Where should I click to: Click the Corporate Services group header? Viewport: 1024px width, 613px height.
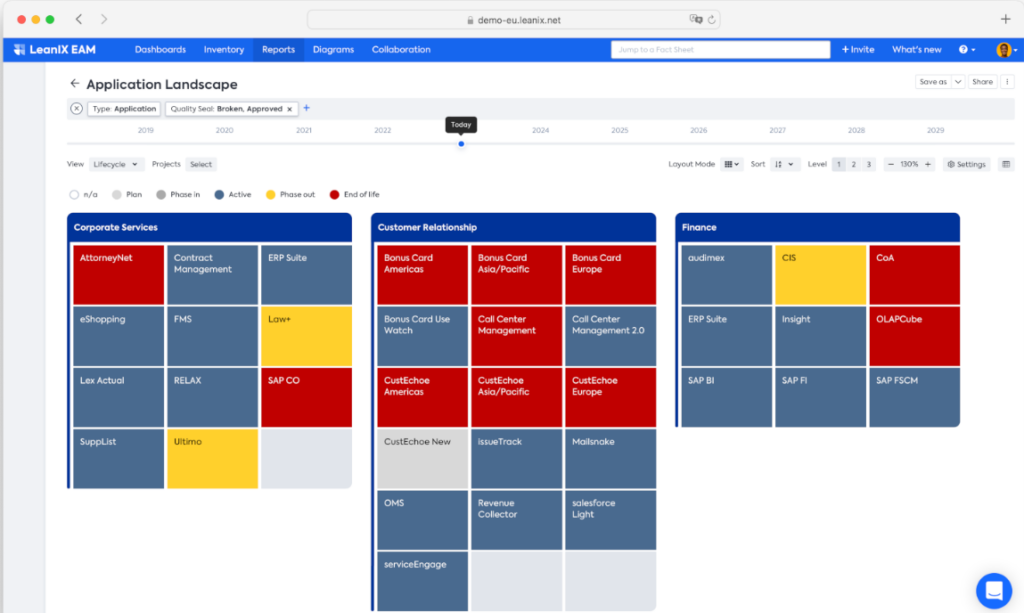(209, 227)
